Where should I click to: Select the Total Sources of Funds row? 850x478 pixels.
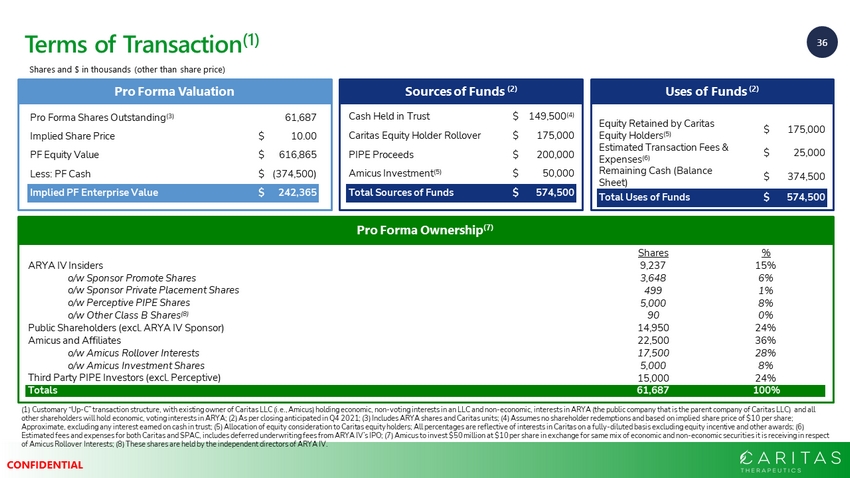[458, 192]
